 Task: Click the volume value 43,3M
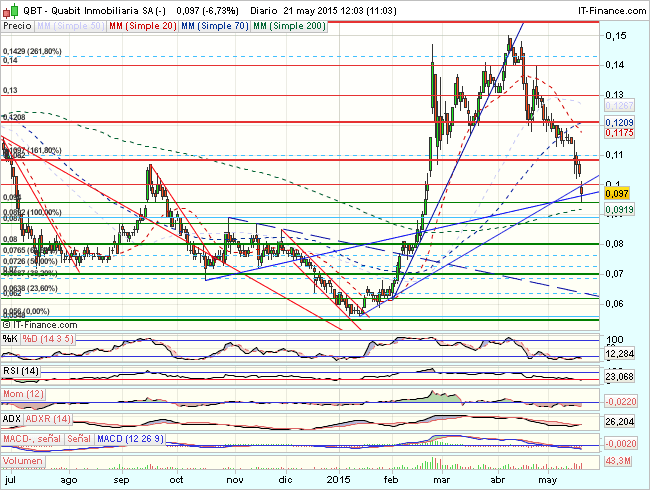[618, 461]
